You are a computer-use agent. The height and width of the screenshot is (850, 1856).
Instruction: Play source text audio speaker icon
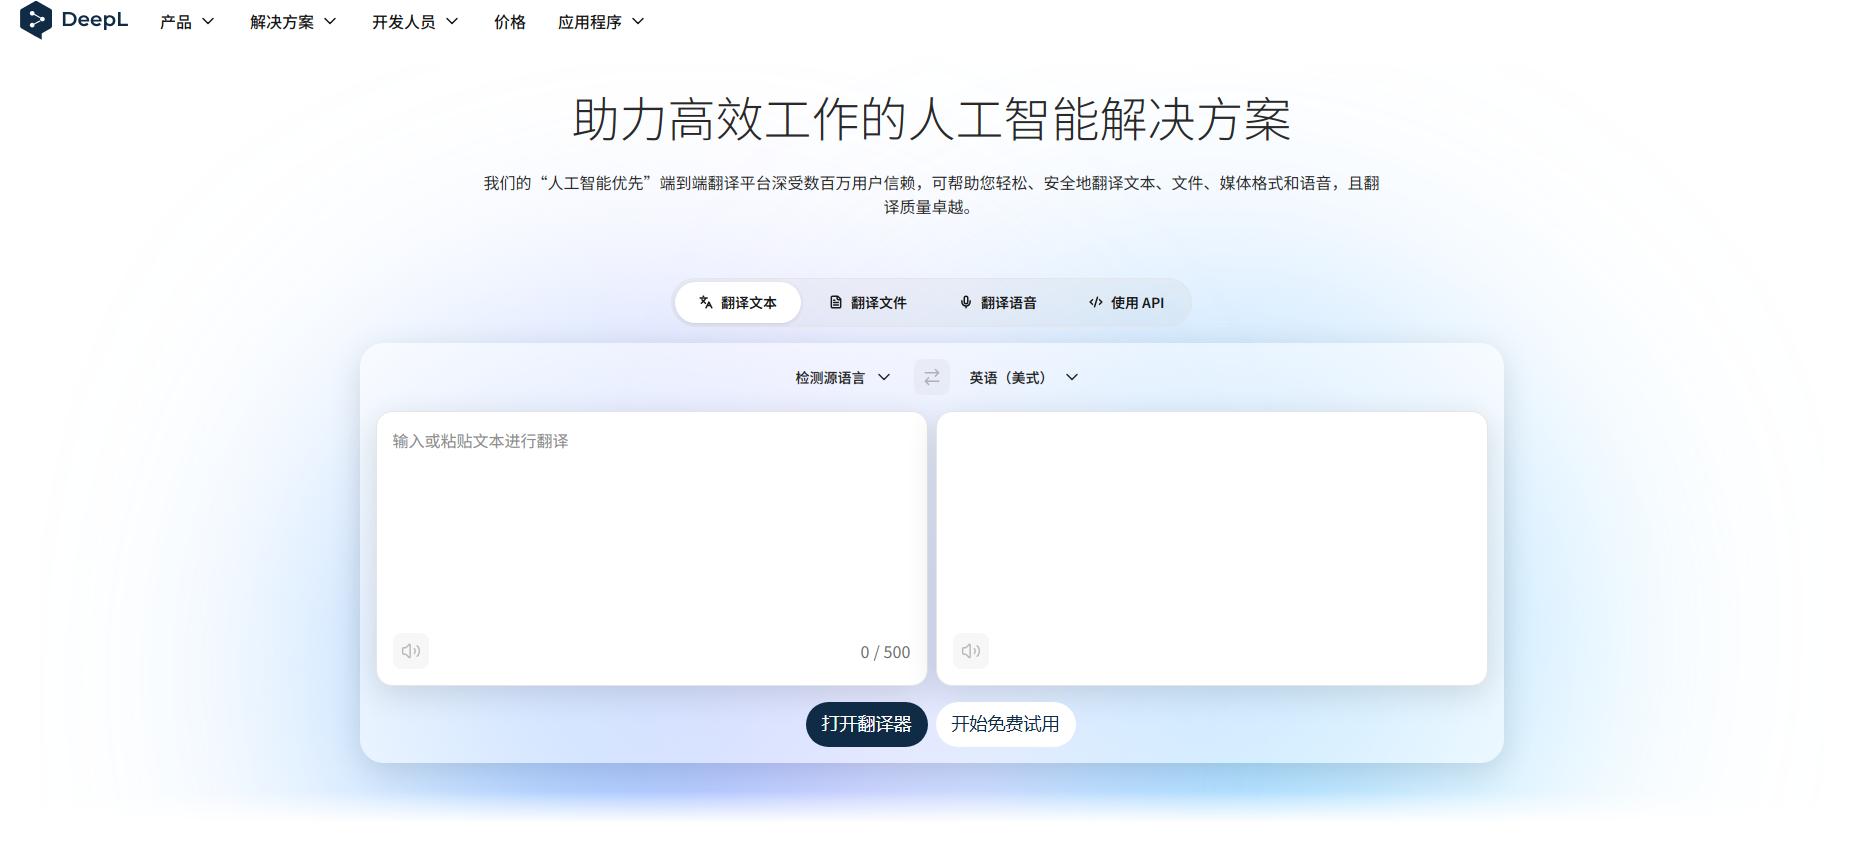coord(411,651)
